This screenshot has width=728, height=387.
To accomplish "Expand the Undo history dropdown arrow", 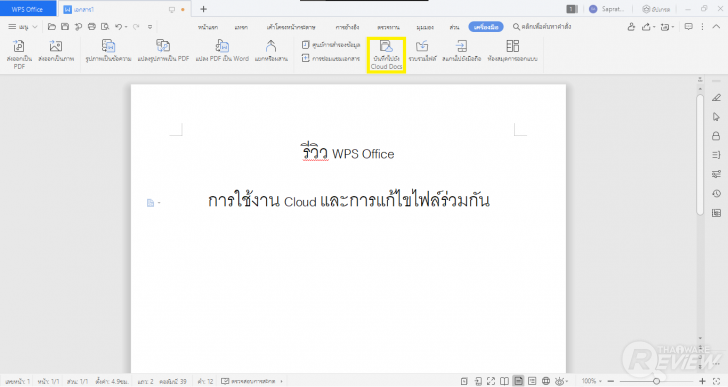I will tap(126, 27).
